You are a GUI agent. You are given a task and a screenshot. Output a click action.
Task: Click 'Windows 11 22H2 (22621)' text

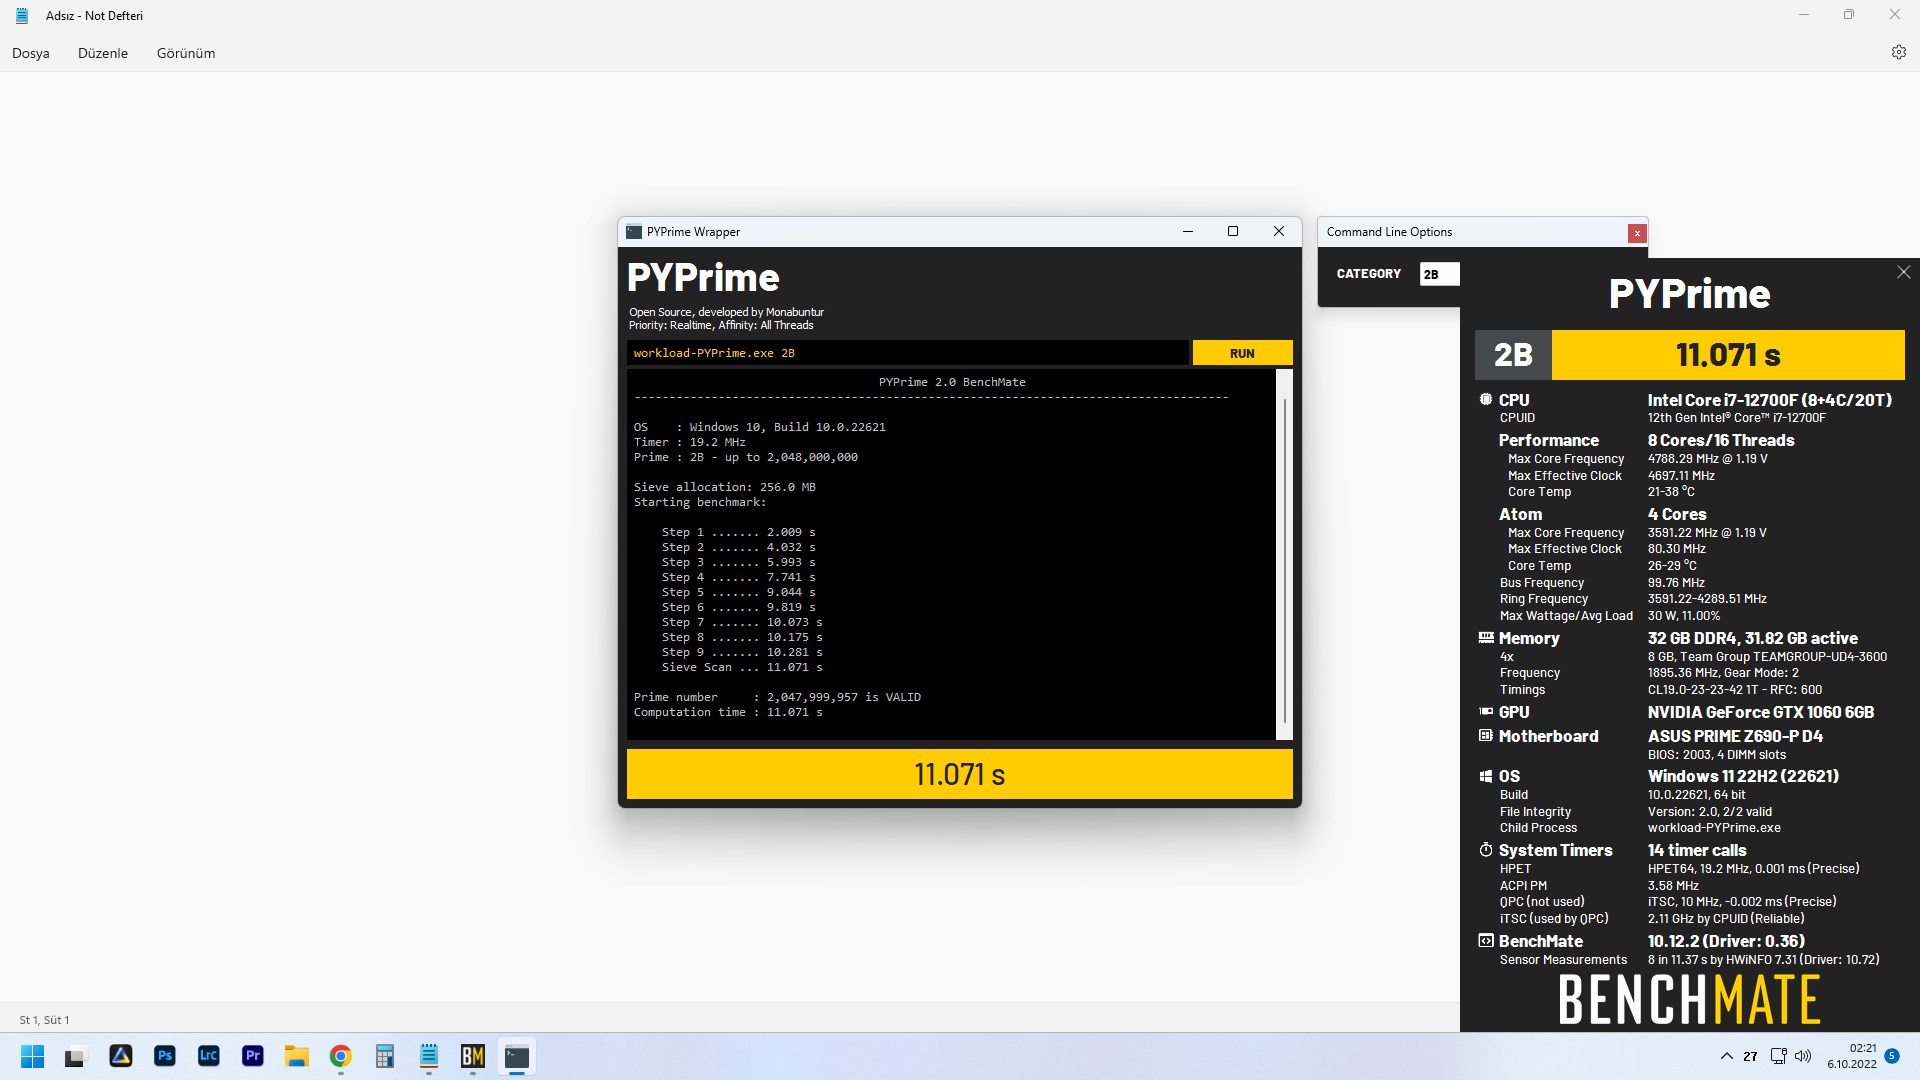click(x=1743, y=776)
